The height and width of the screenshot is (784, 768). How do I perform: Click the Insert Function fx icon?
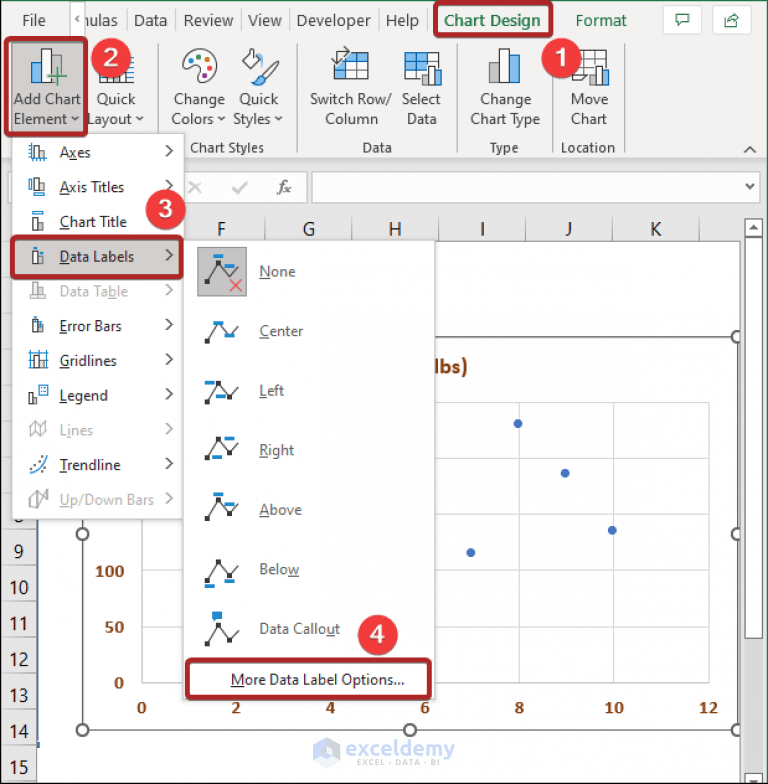(x=284, y=187)
